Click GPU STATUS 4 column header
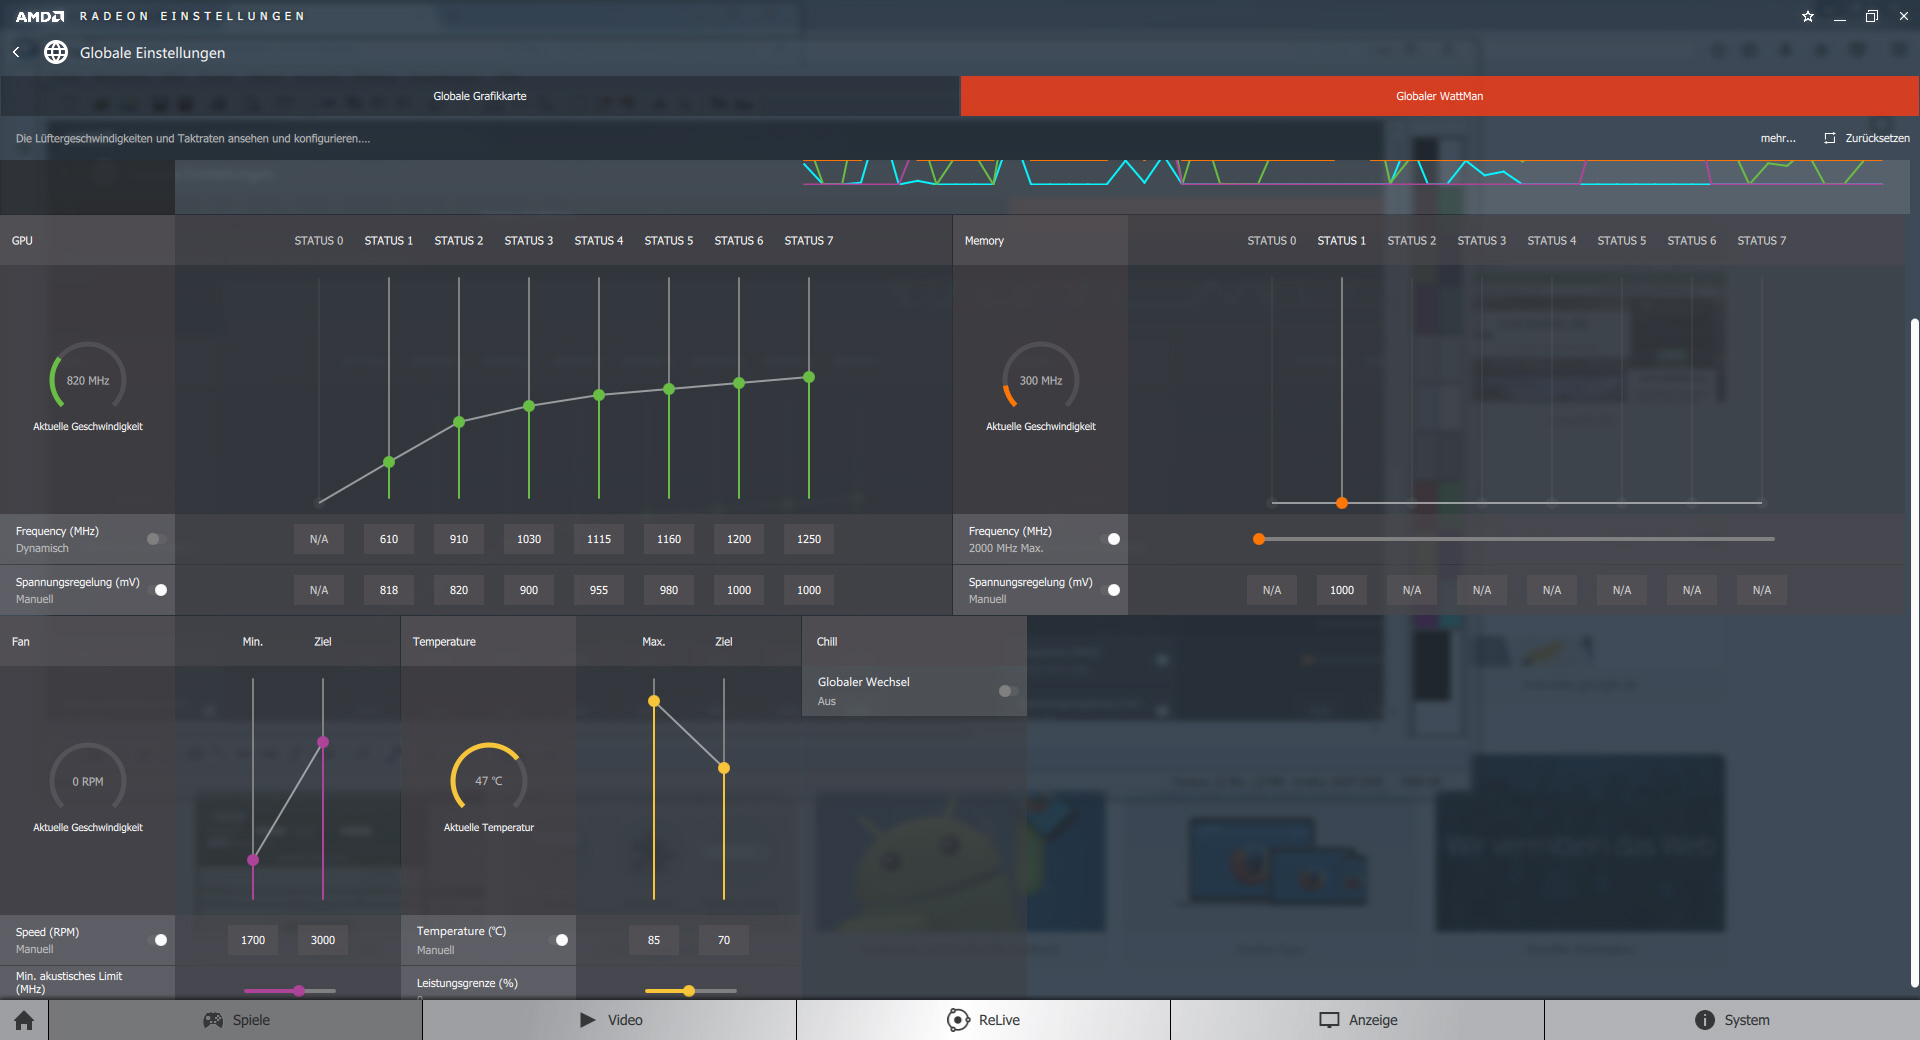Screen dimensions: 1920x1040 pyautogui.click(x=599, y=241)
